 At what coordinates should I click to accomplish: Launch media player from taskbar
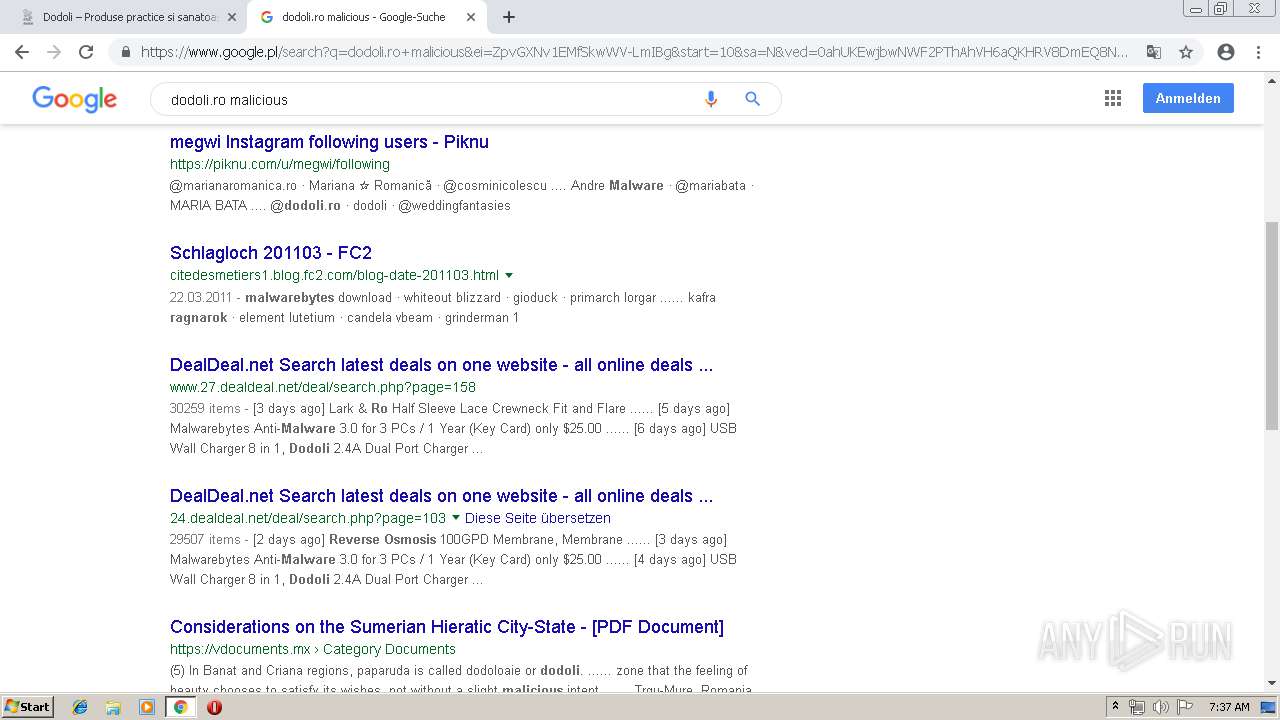coord(146,707)
